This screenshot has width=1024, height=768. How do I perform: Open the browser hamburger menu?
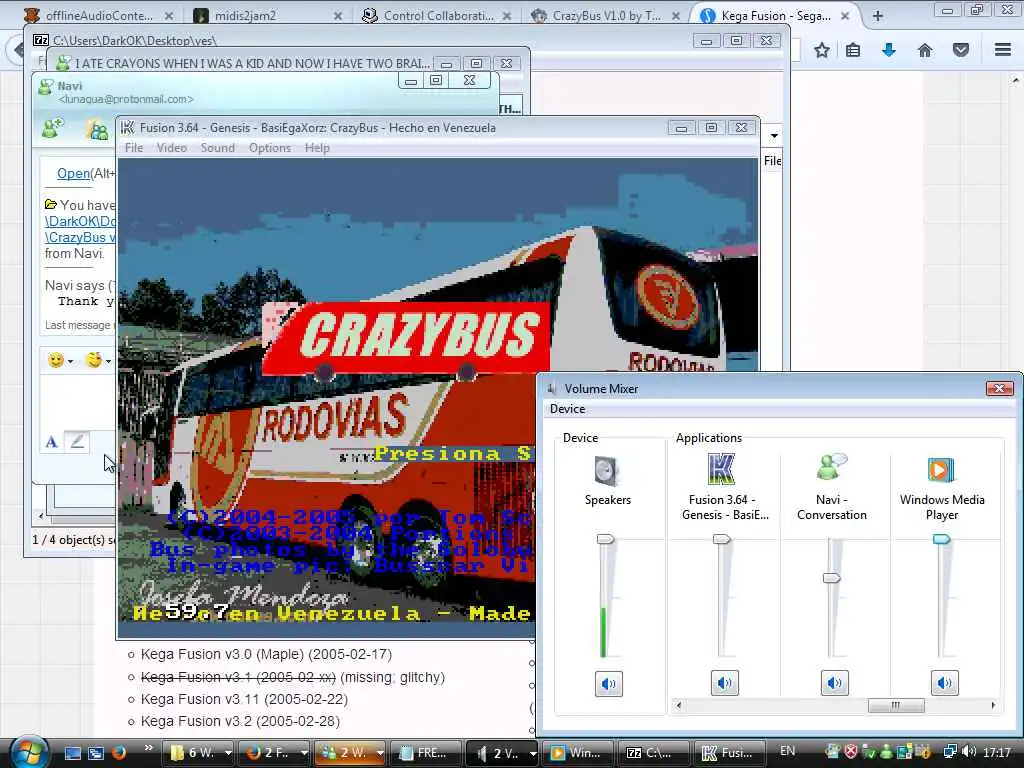pyautogui.click(x=1003, y=50)
